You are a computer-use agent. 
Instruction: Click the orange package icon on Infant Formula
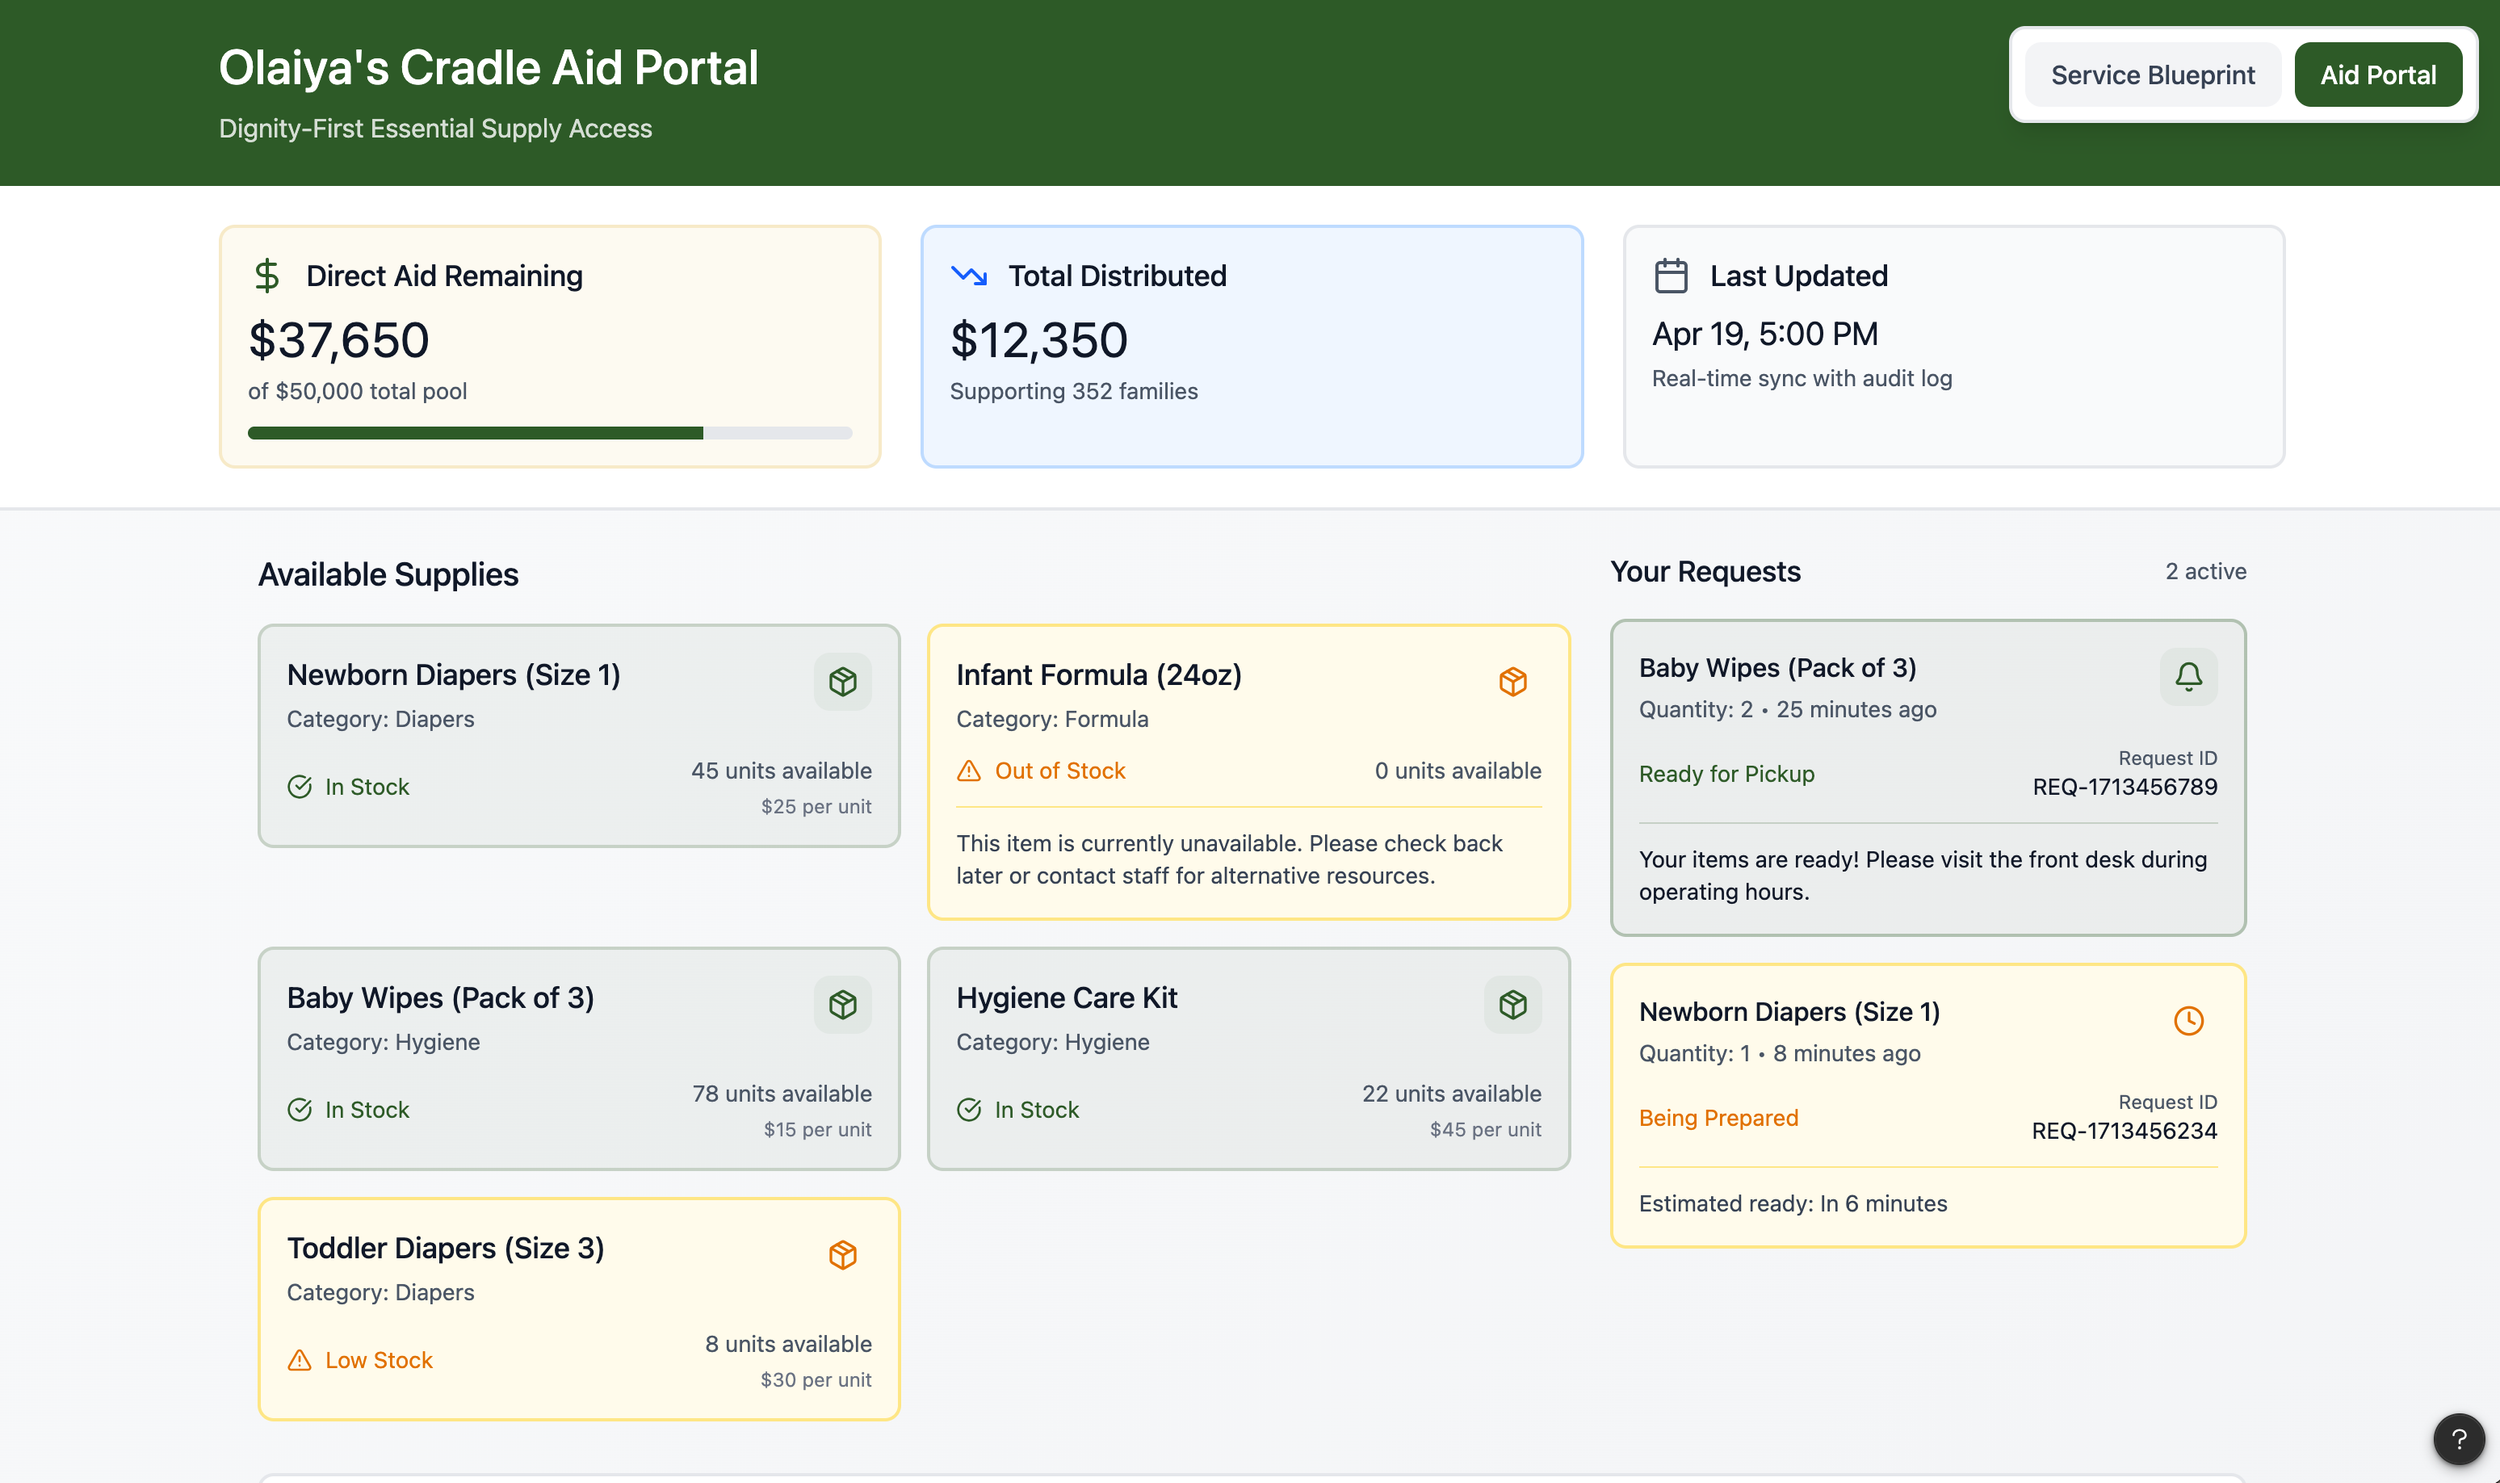pos(1512,682)
